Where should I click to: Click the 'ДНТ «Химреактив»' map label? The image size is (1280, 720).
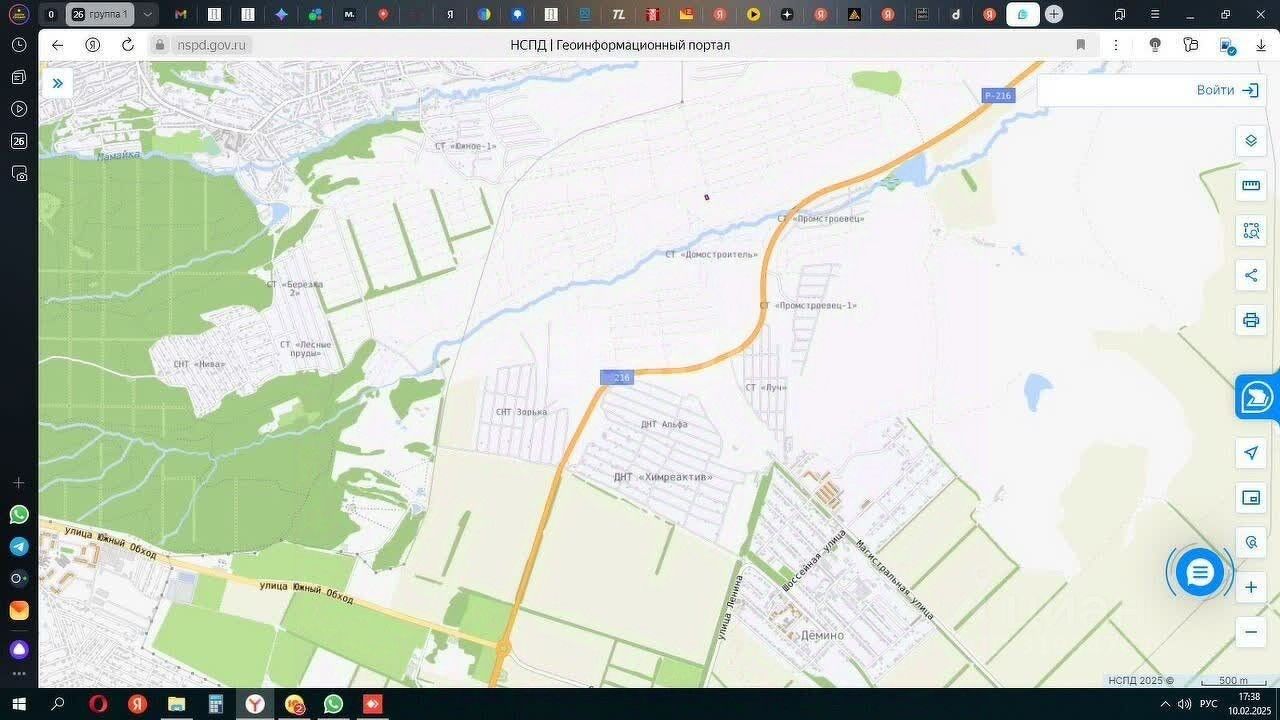pyautogui.click(x=663, y=477)
